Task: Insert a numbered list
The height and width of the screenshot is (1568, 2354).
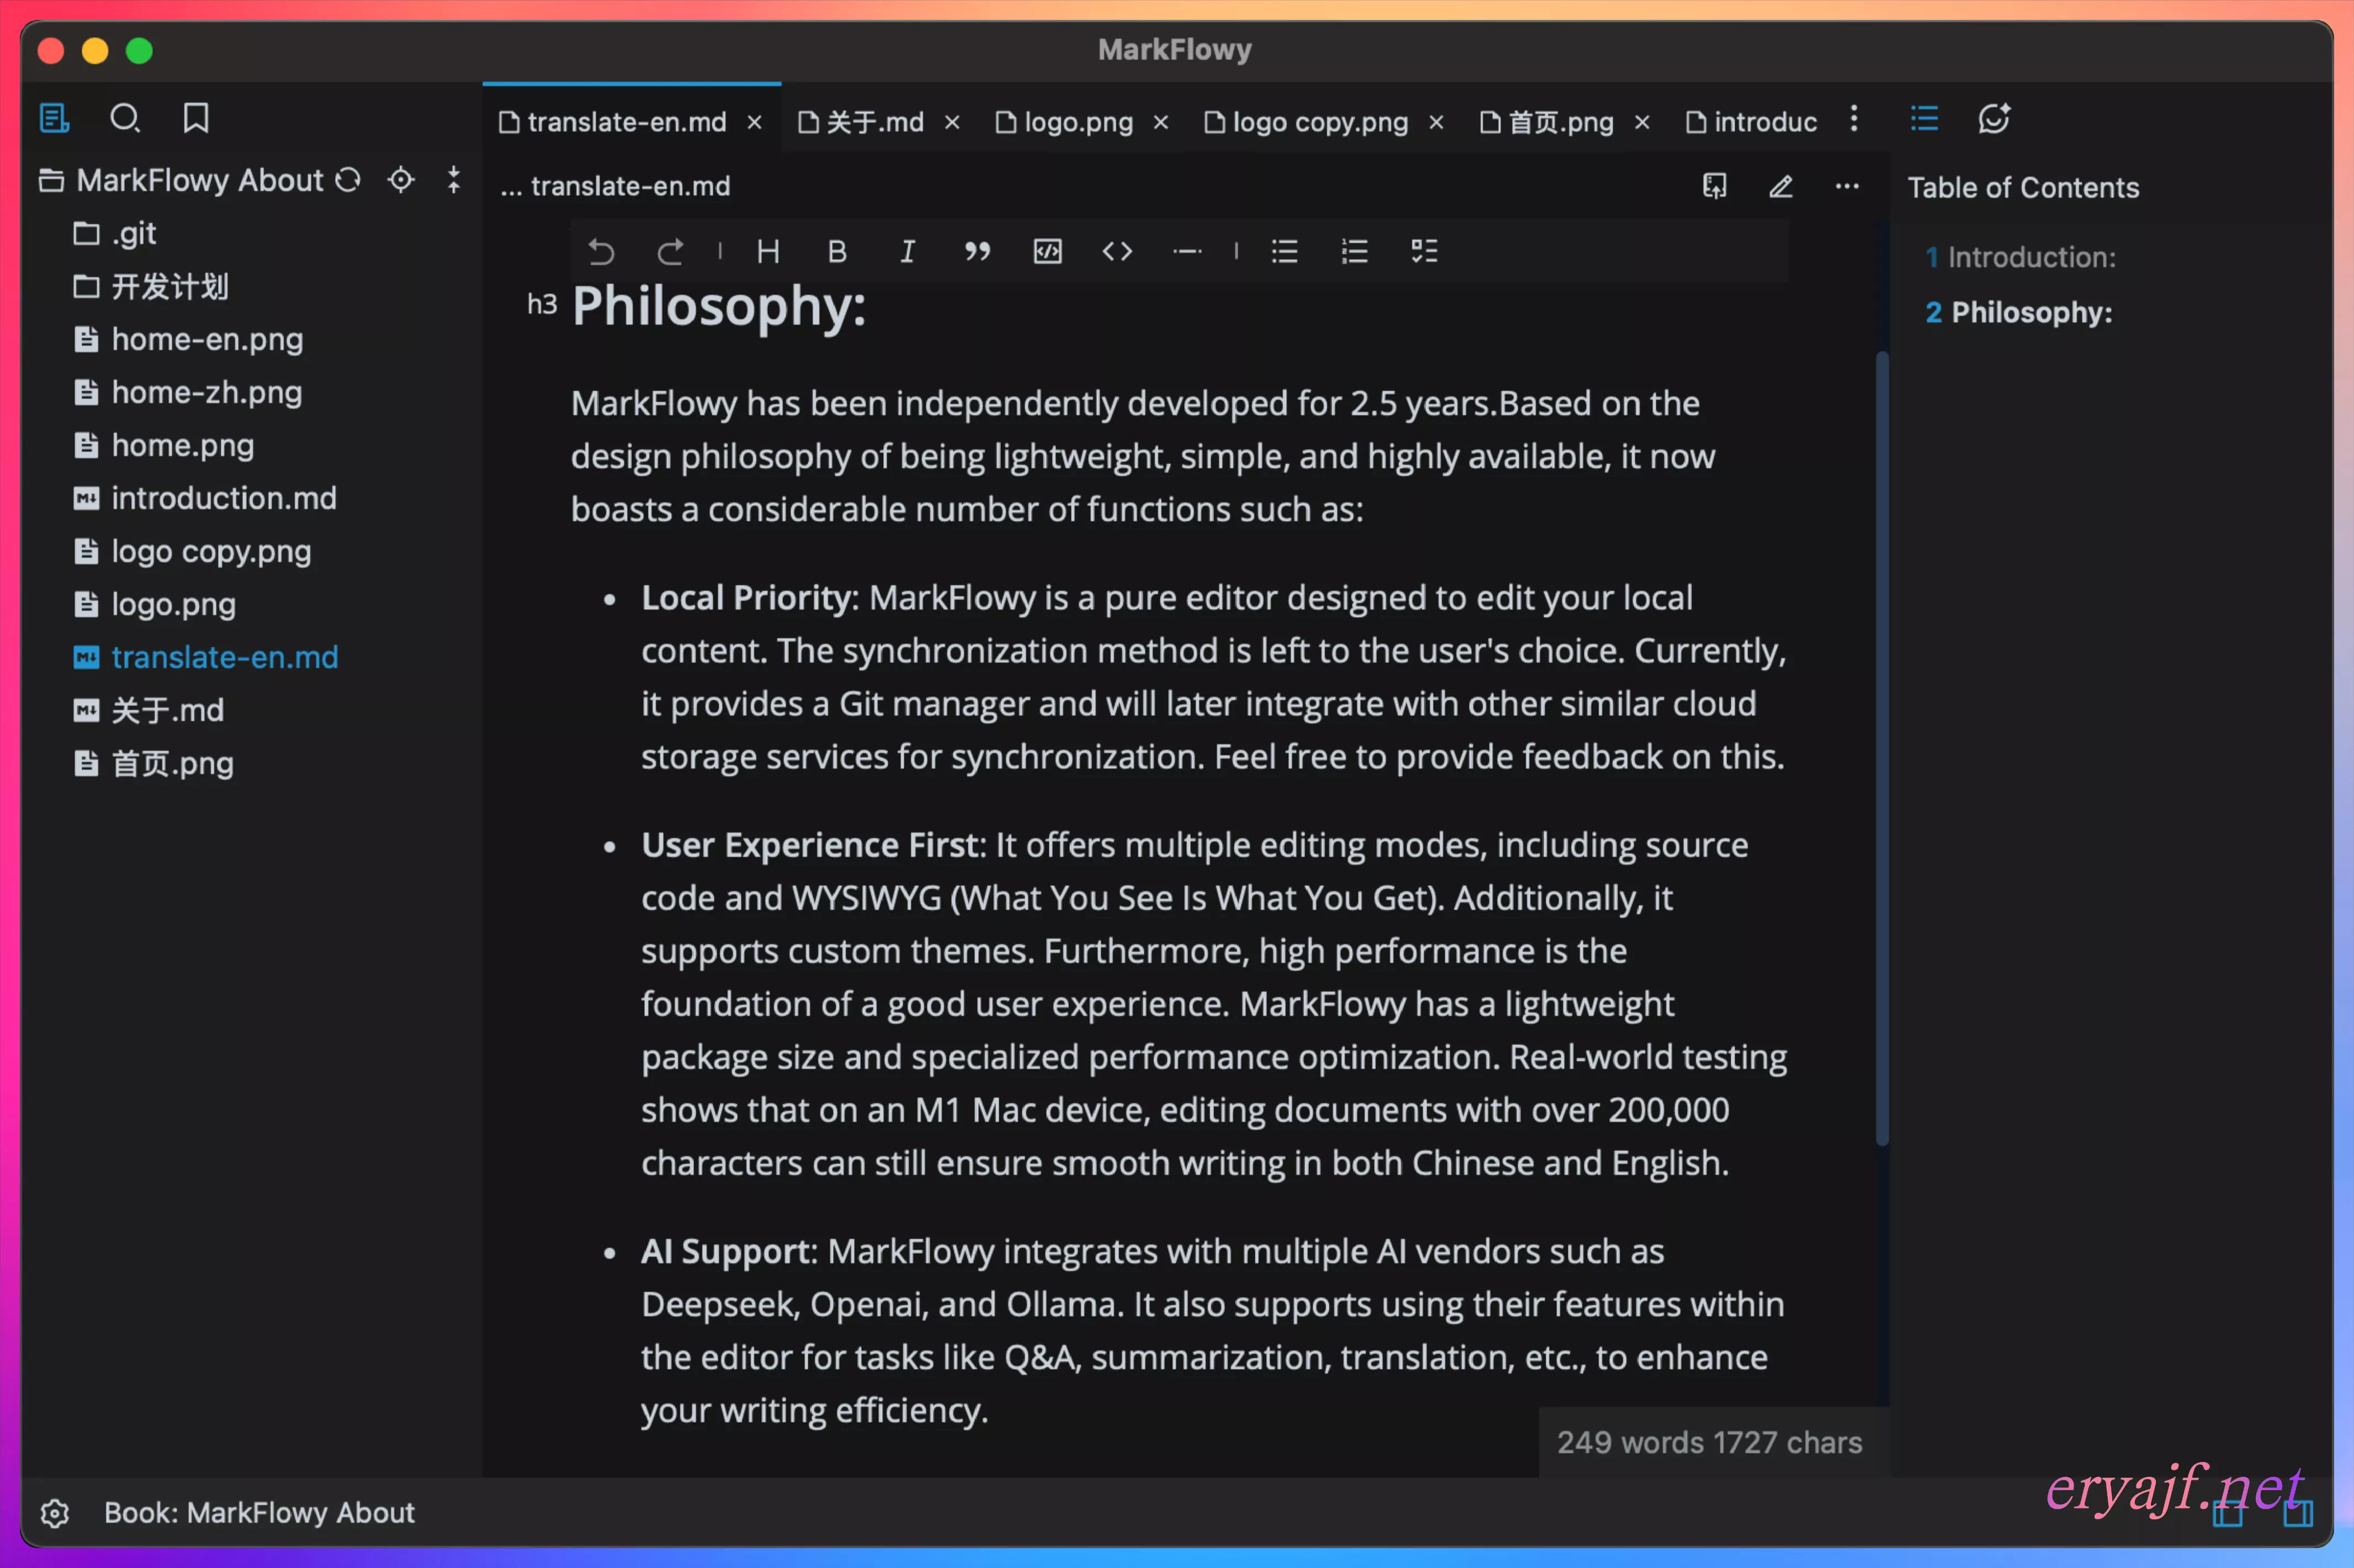Action: (x=1355, y=251)
